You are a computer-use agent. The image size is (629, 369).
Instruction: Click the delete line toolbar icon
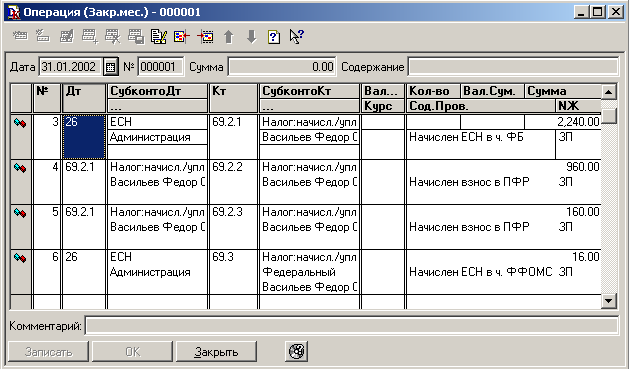pyautogui.click(x=113, y=36)
